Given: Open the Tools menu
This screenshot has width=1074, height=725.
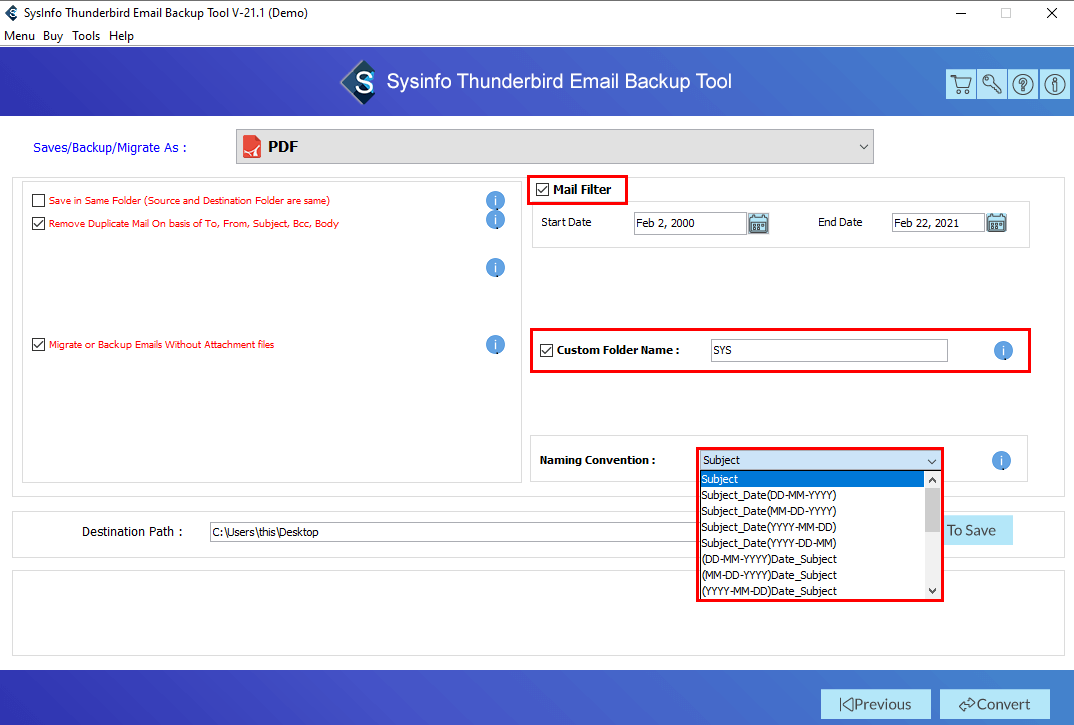Looking at the screenshot, I should [86, 36].
